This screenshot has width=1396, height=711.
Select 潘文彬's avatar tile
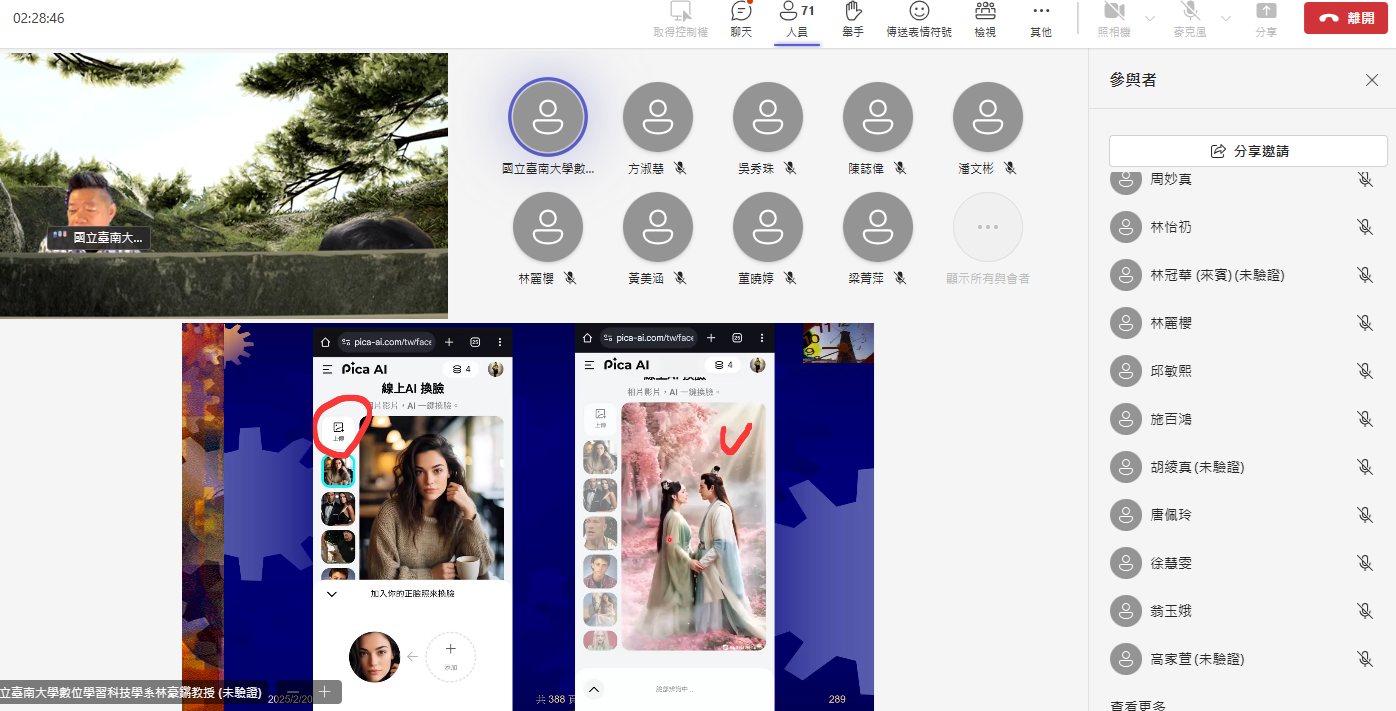pyautogui.click(x=988, y=117)
